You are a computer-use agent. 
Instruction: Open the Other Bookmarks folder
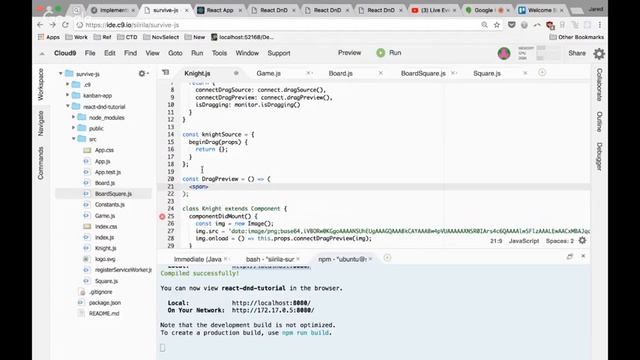click(x=576, y=37)
